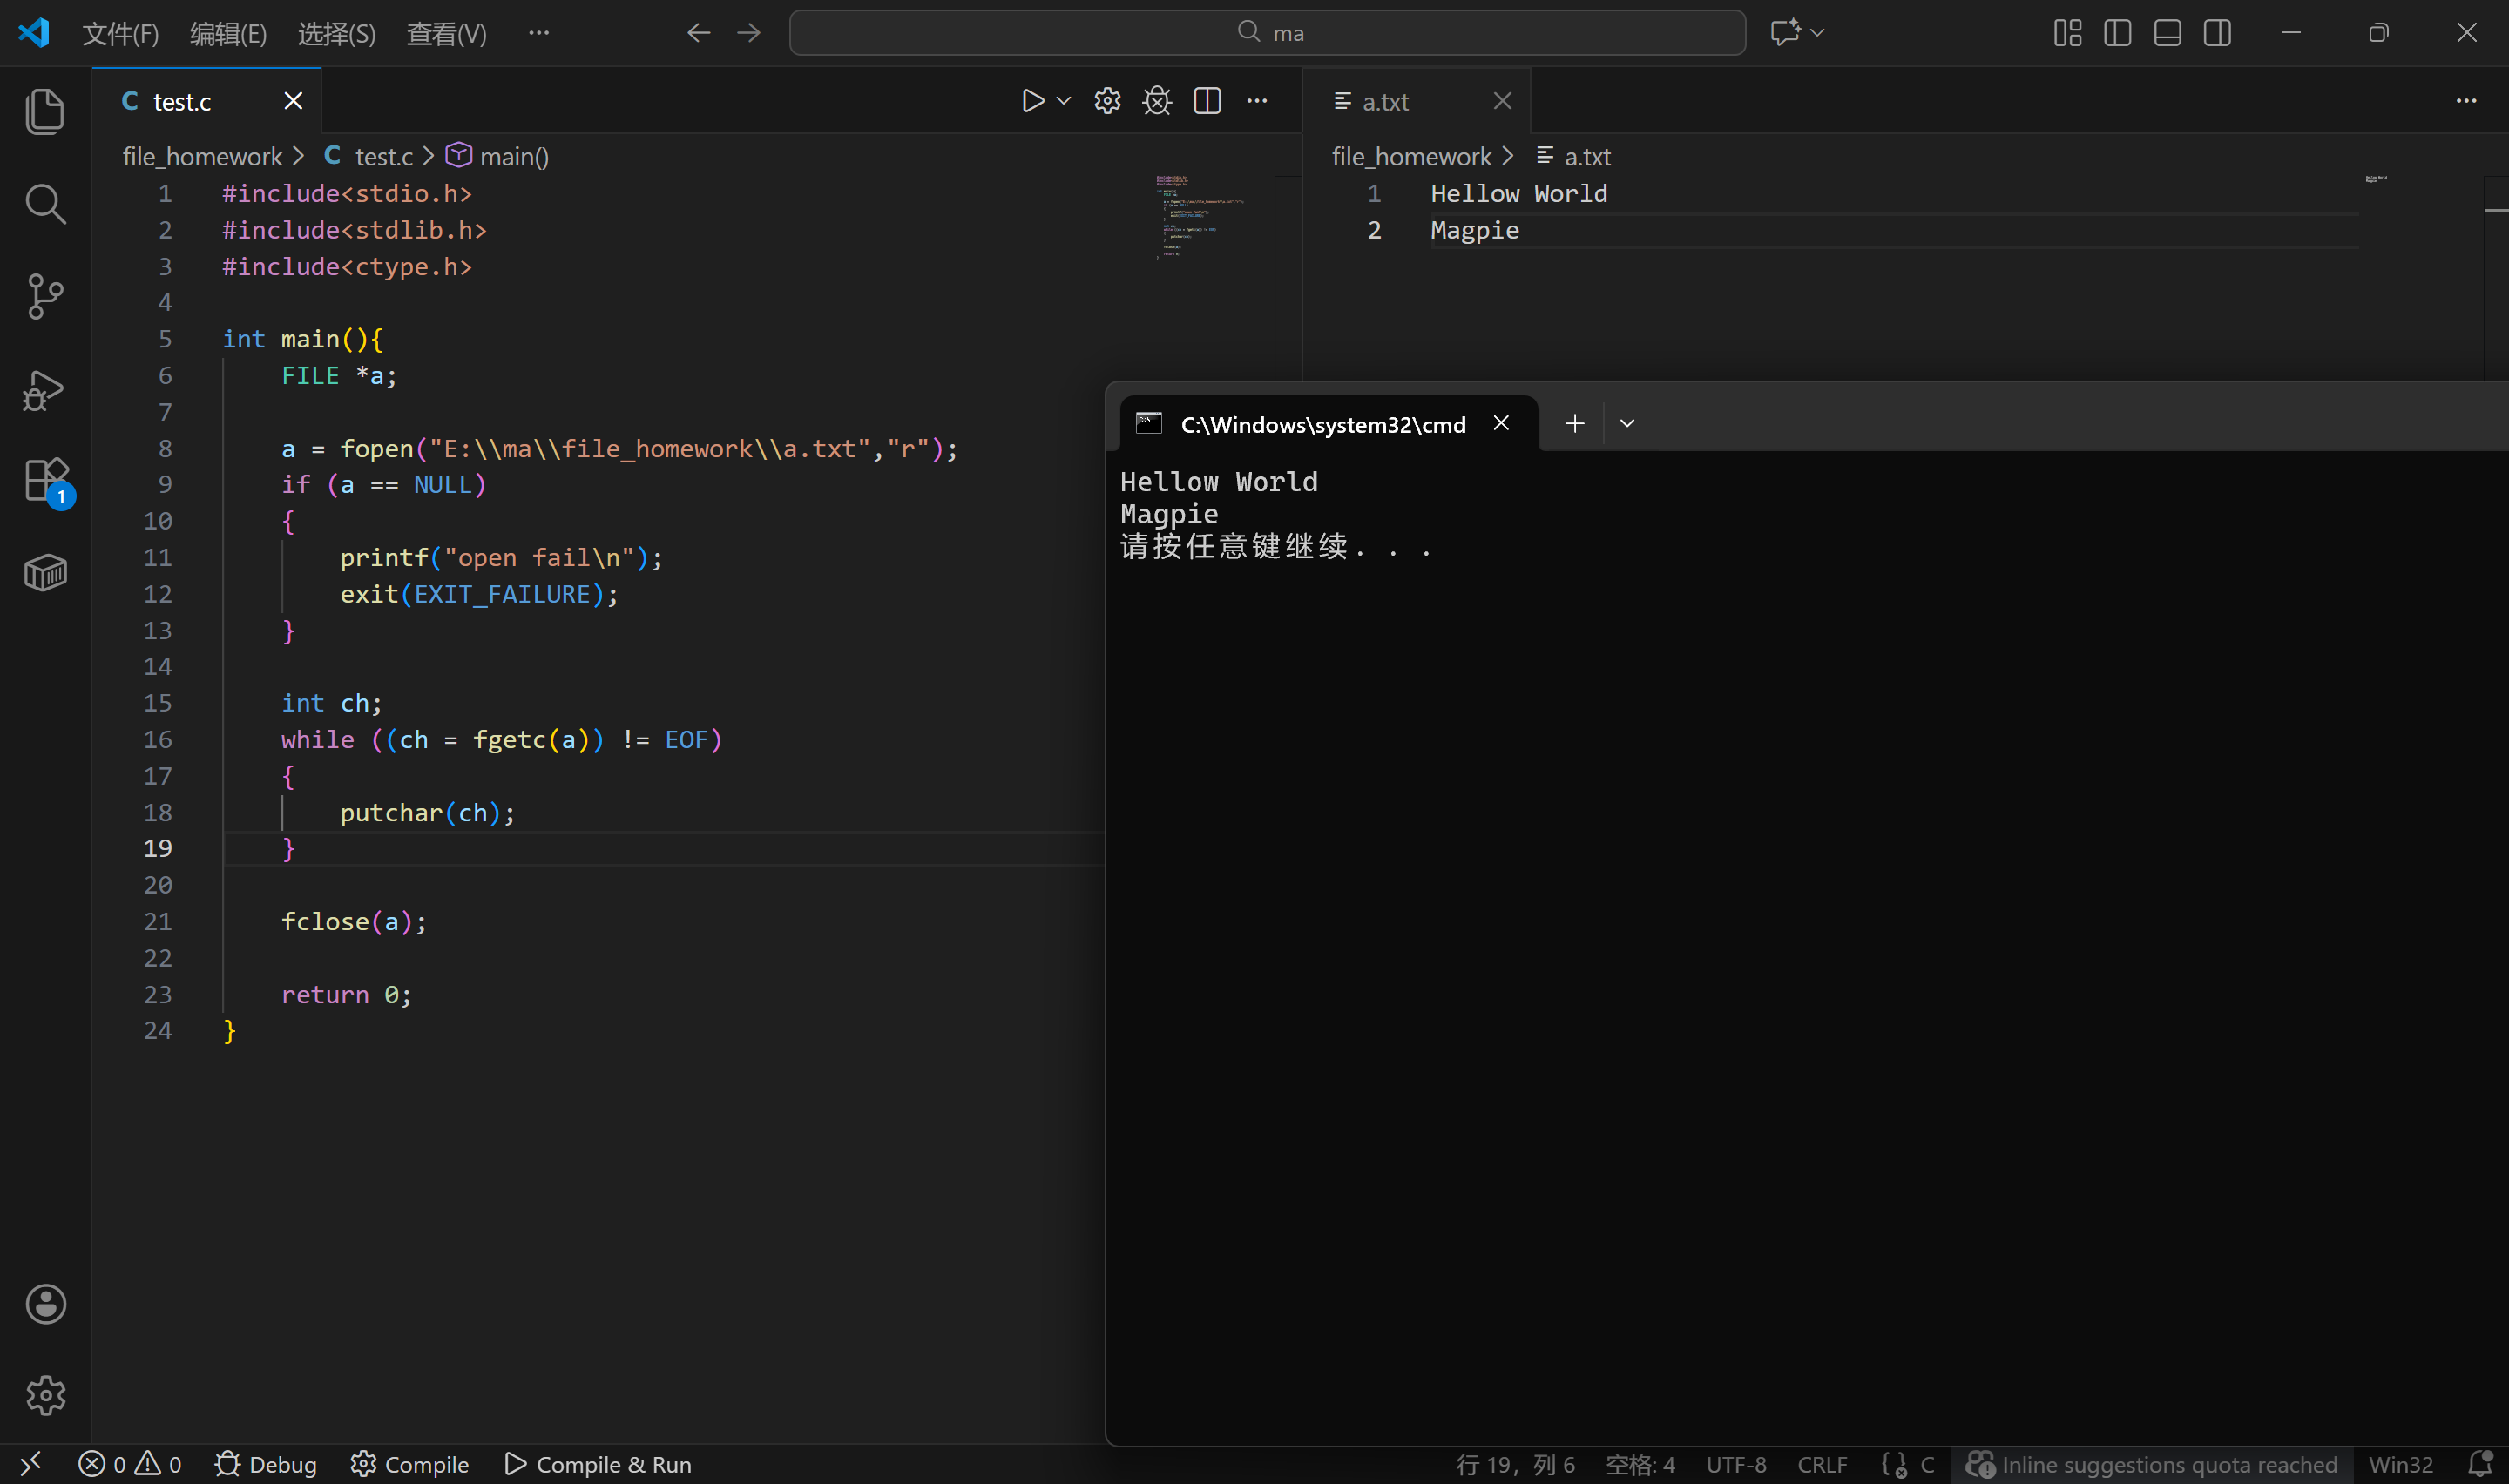Toggle the bottom panel layout button
Screen dimensions: 2509x1484
click(x=2167, y=33)
